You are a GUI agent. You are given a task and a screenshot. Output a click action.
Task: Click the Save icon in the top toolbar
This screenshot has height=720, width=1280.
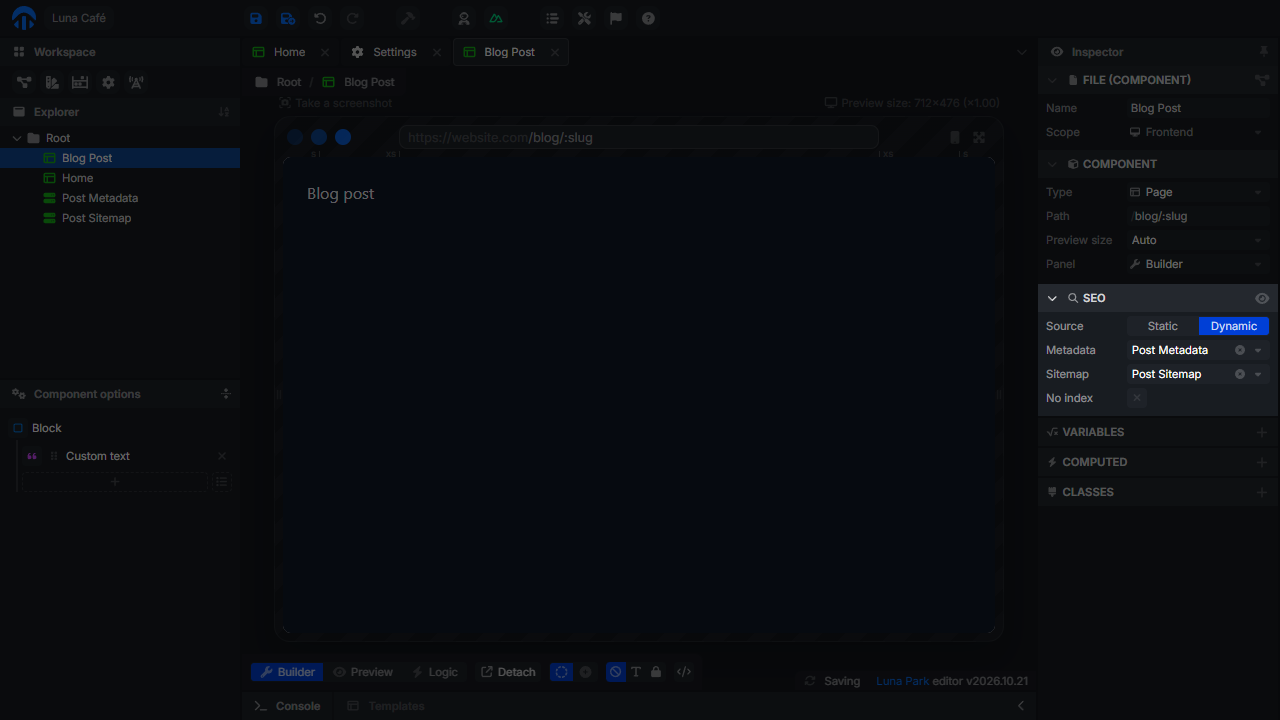[256, 18]
